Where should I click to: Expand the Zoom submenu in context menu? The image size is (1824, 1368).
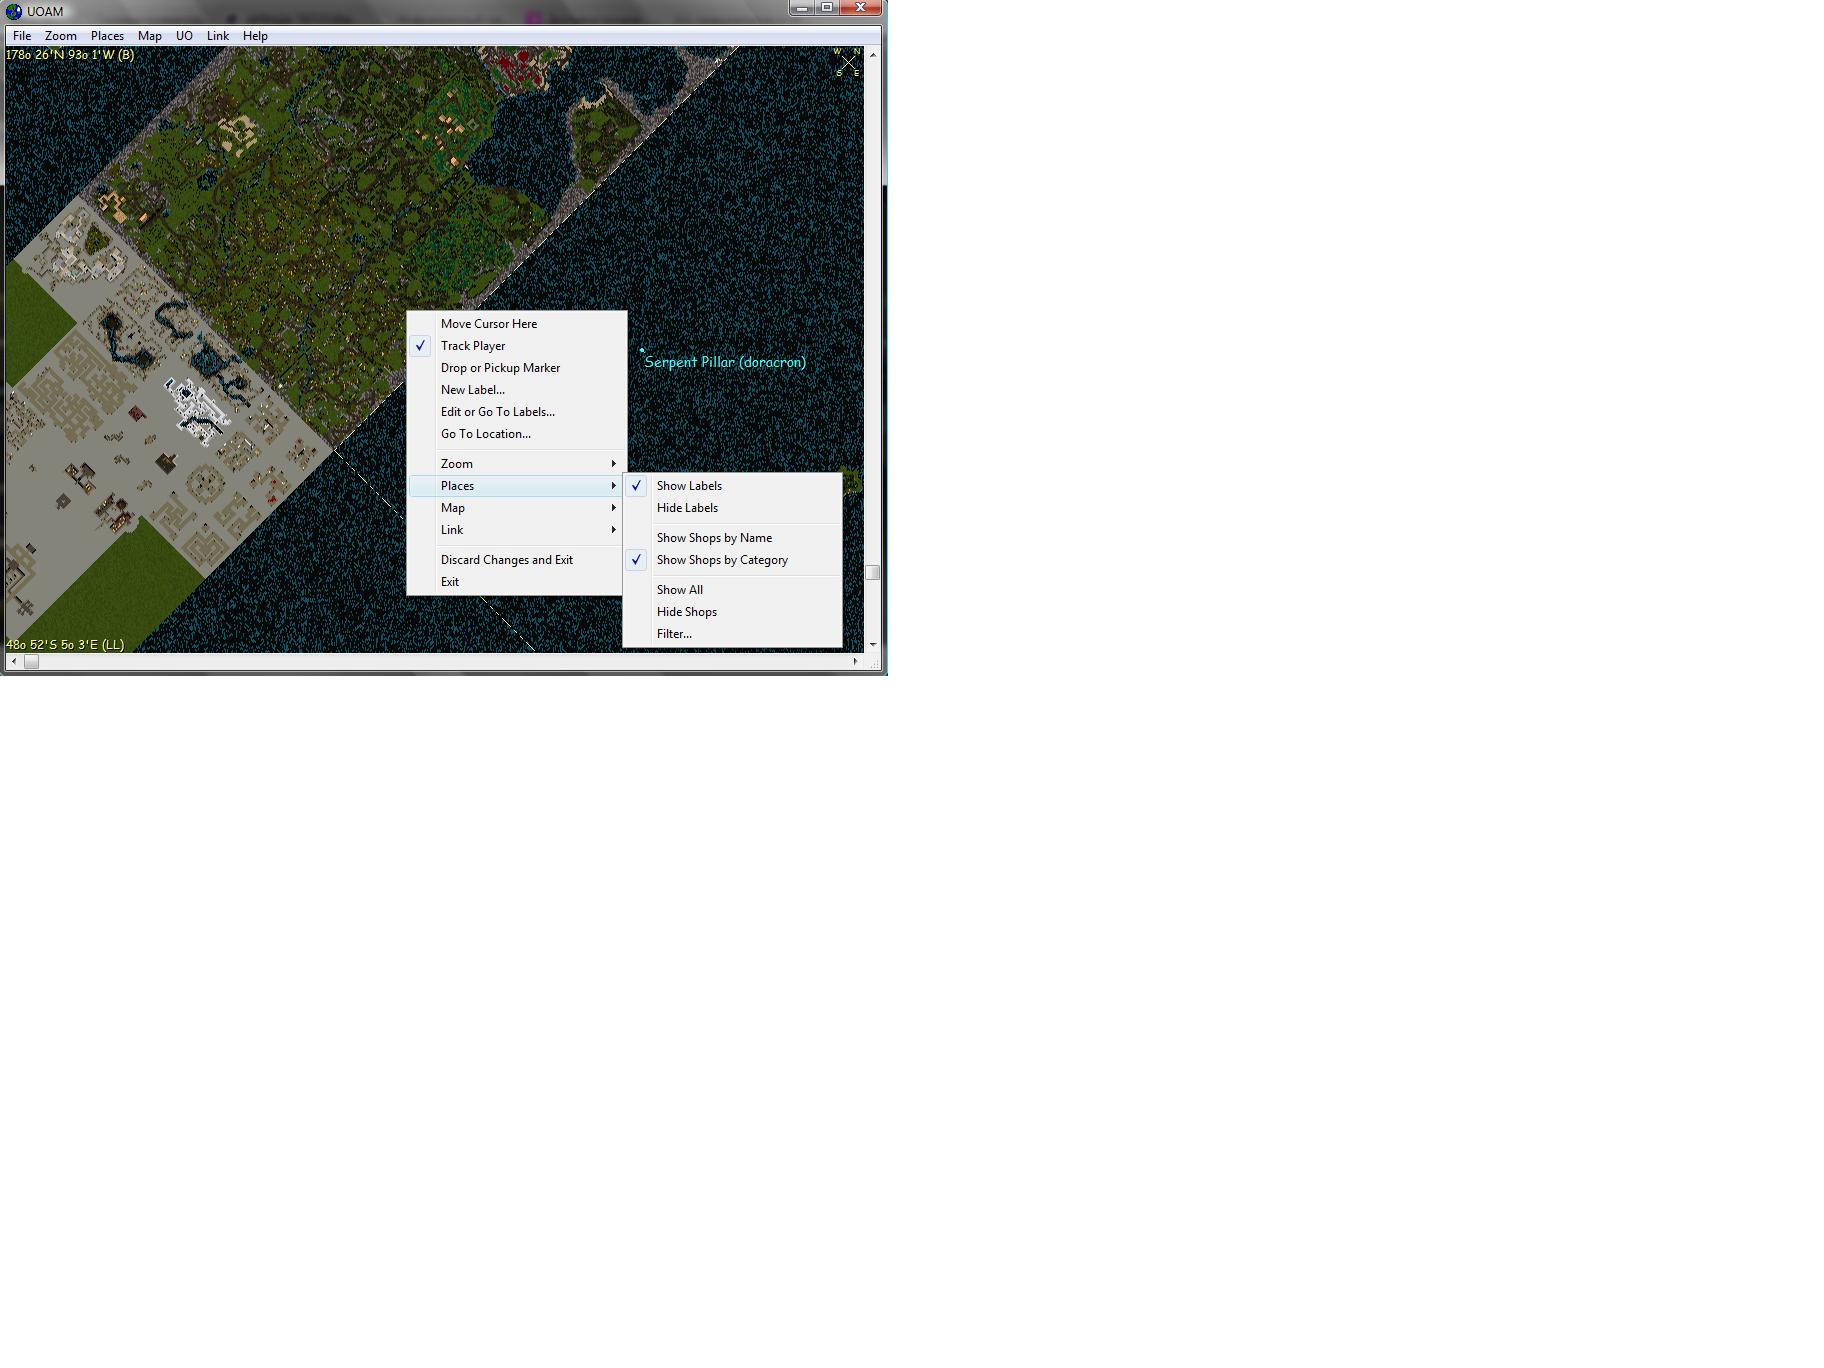tap(517, 464)
